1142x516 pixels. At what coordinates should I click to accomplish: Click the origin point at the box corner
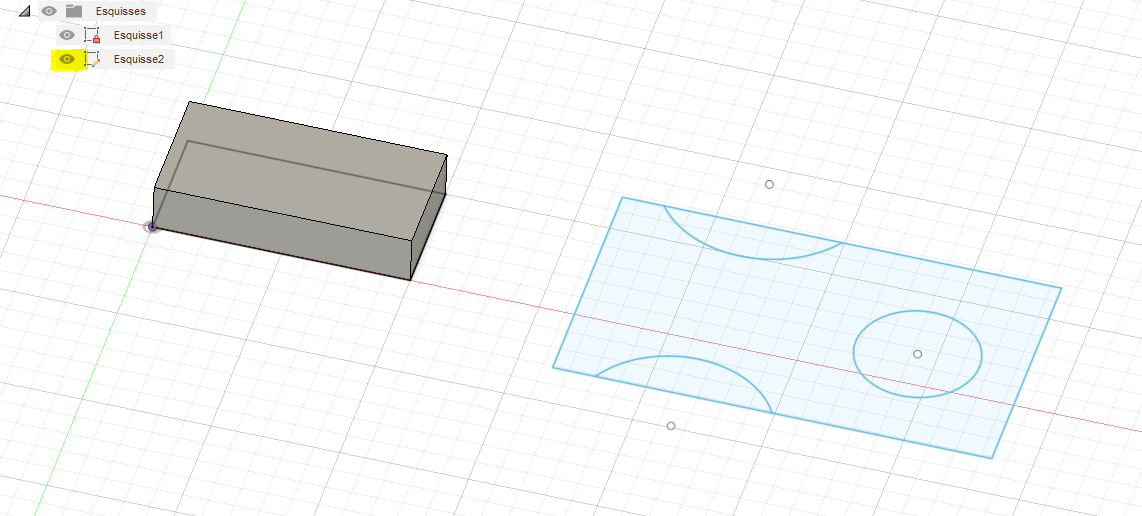point(152,227)
